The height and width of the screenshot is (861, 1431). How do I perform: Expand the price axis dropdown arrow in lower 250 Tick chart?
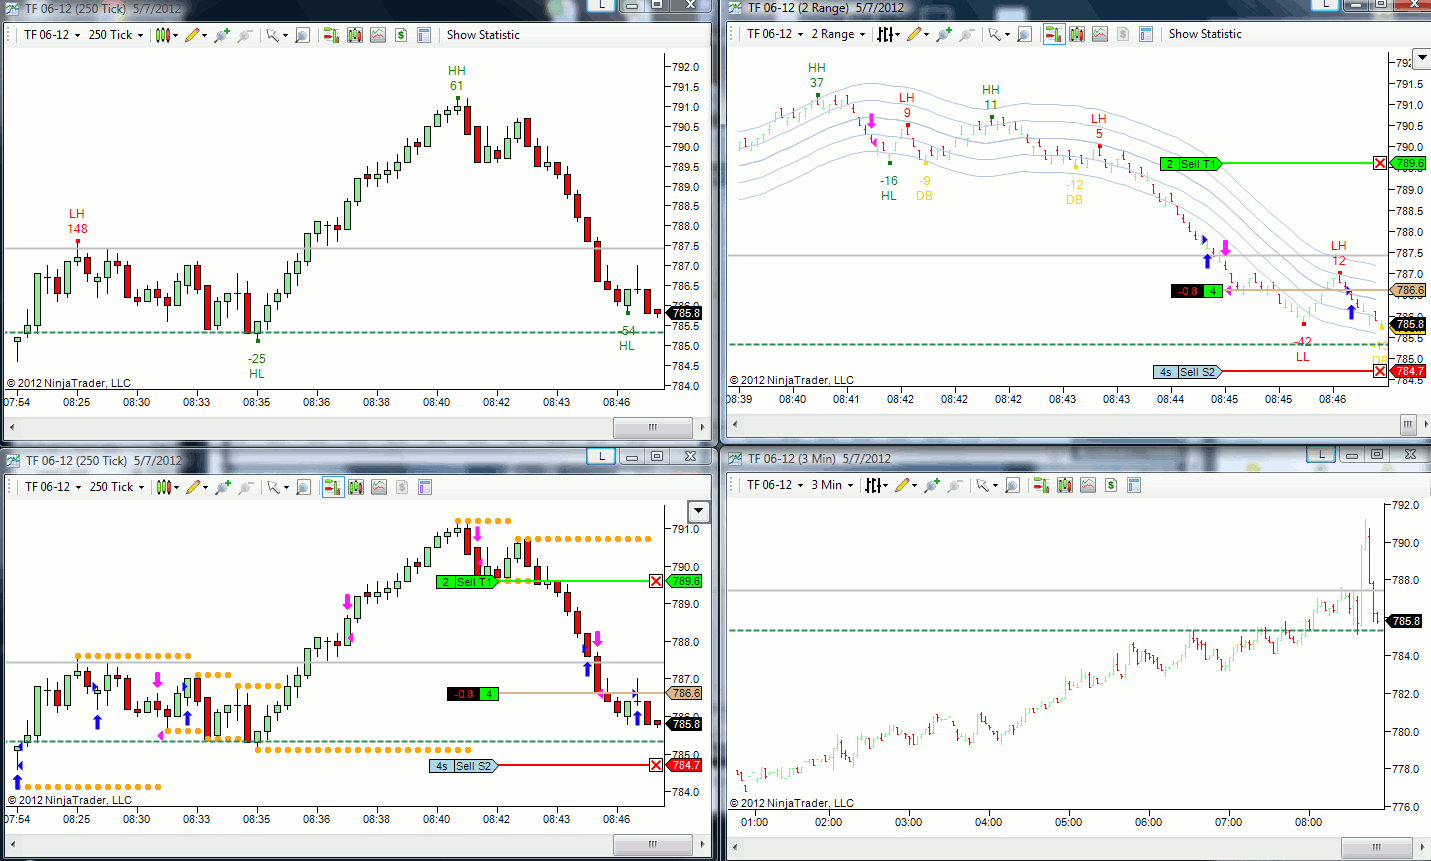(698, 512)
